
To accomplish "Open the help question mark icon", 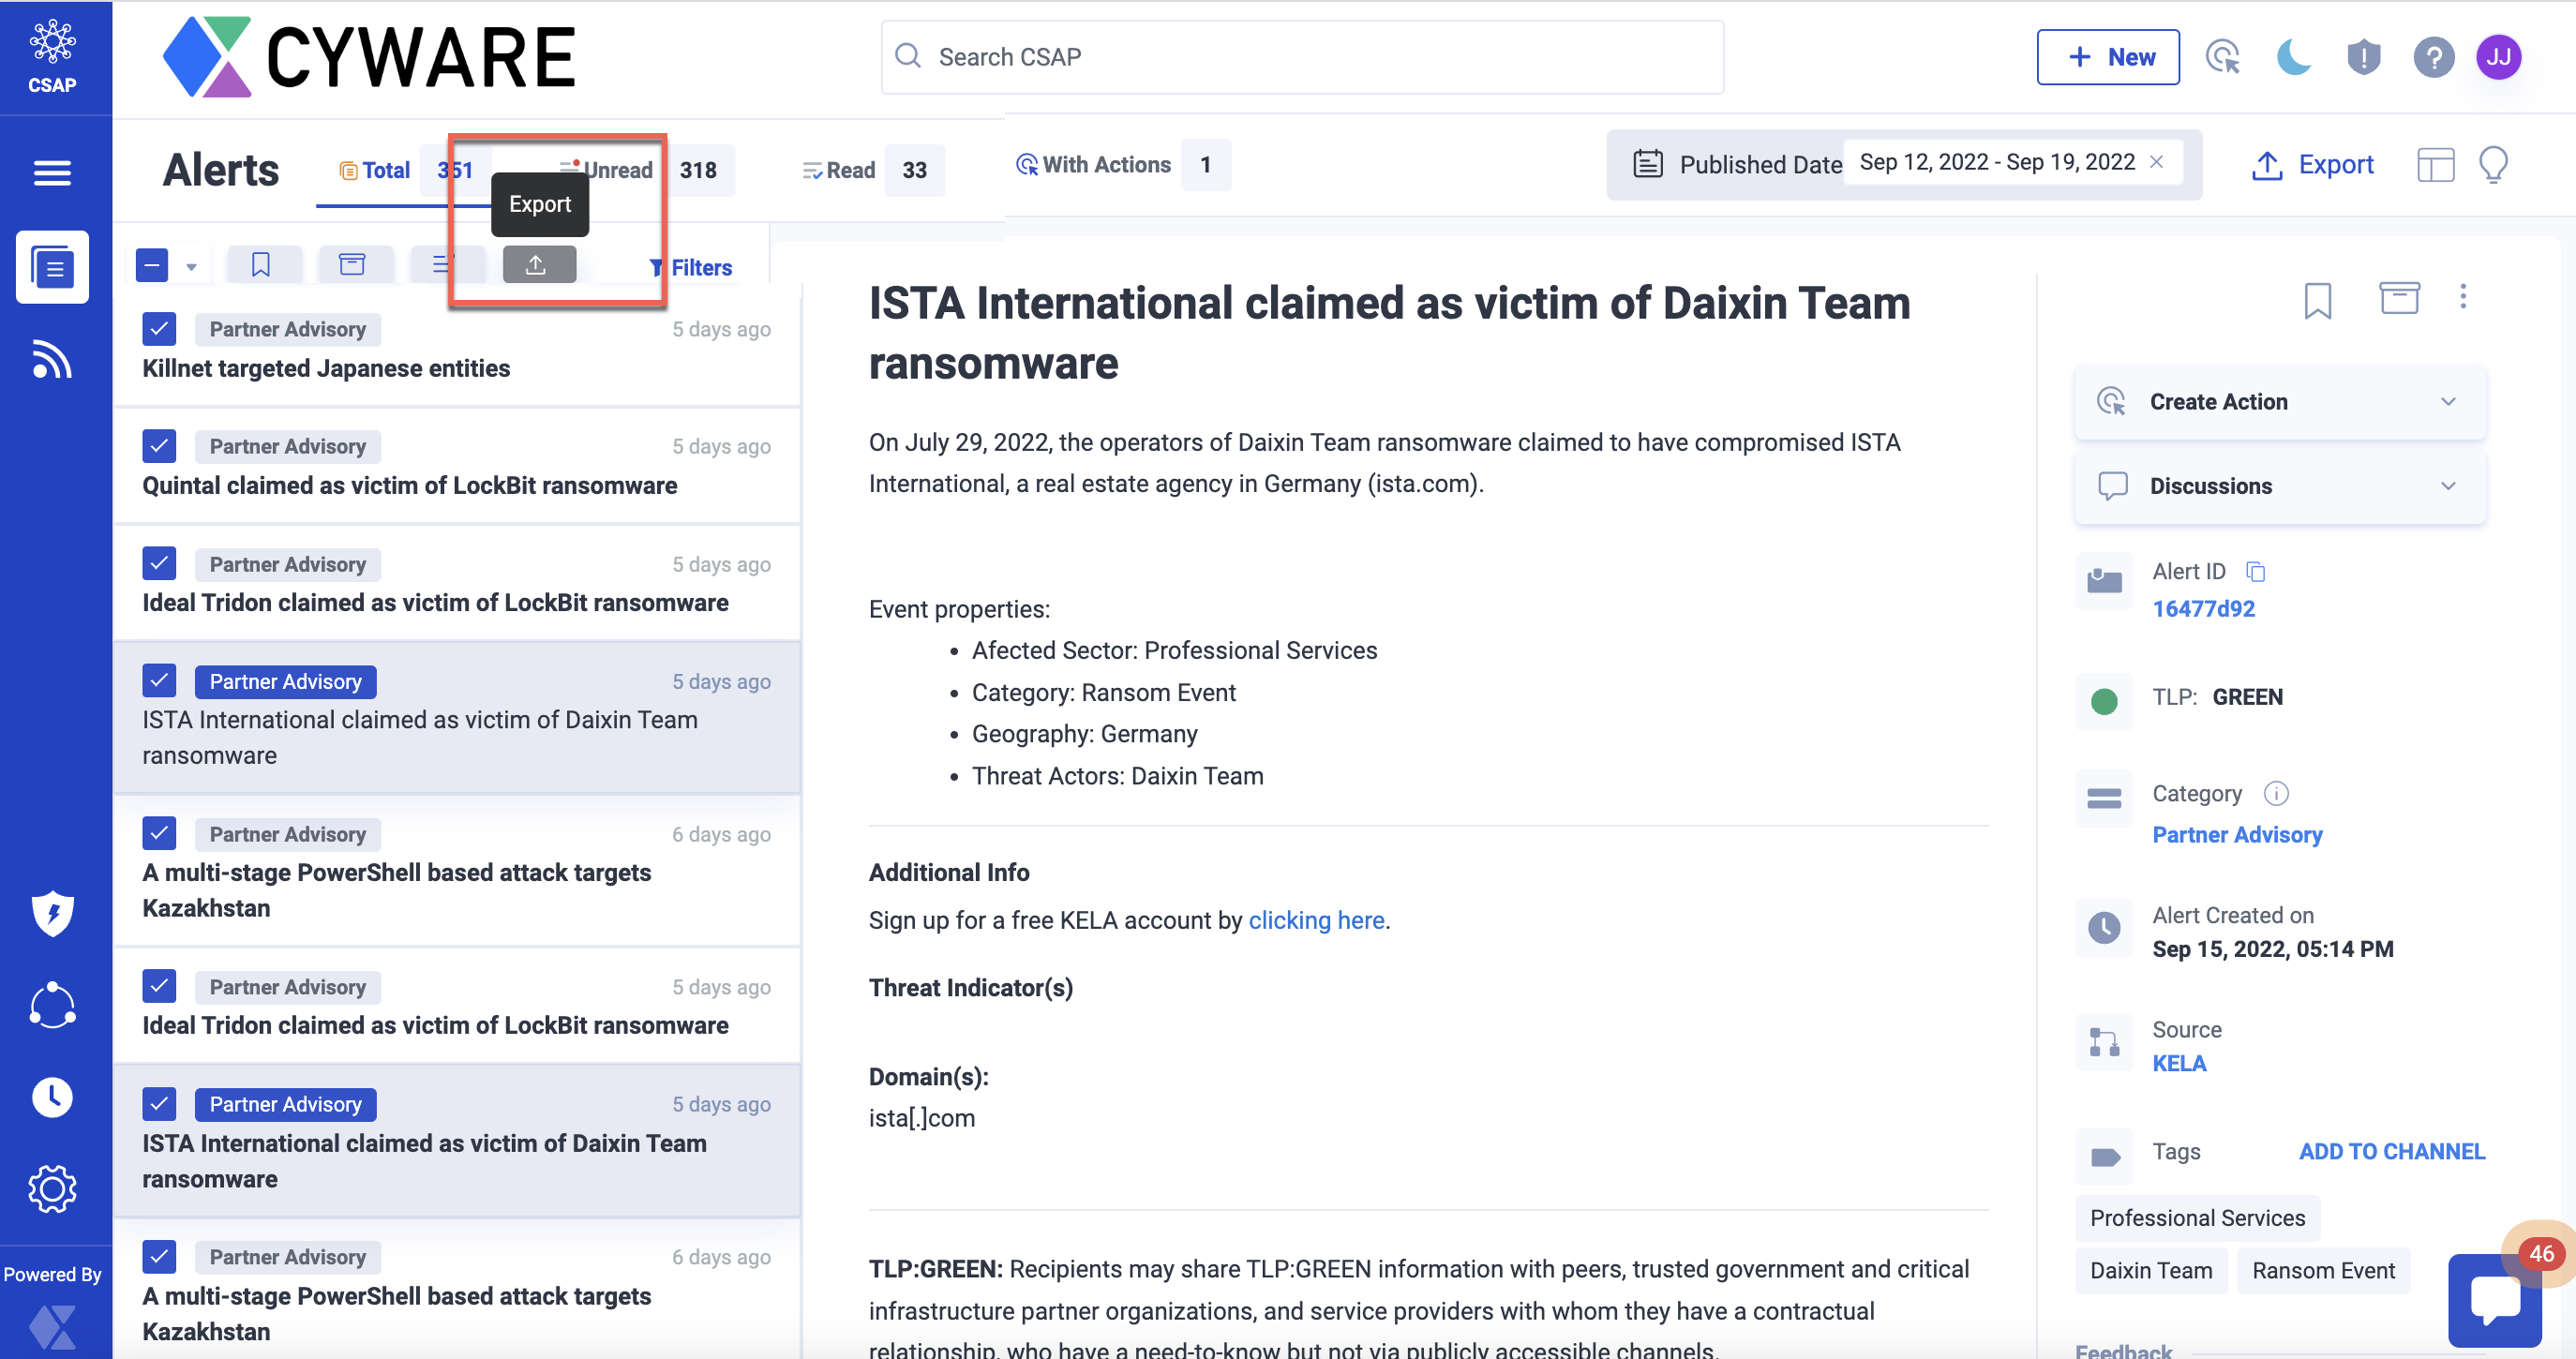I will 2433,57.
